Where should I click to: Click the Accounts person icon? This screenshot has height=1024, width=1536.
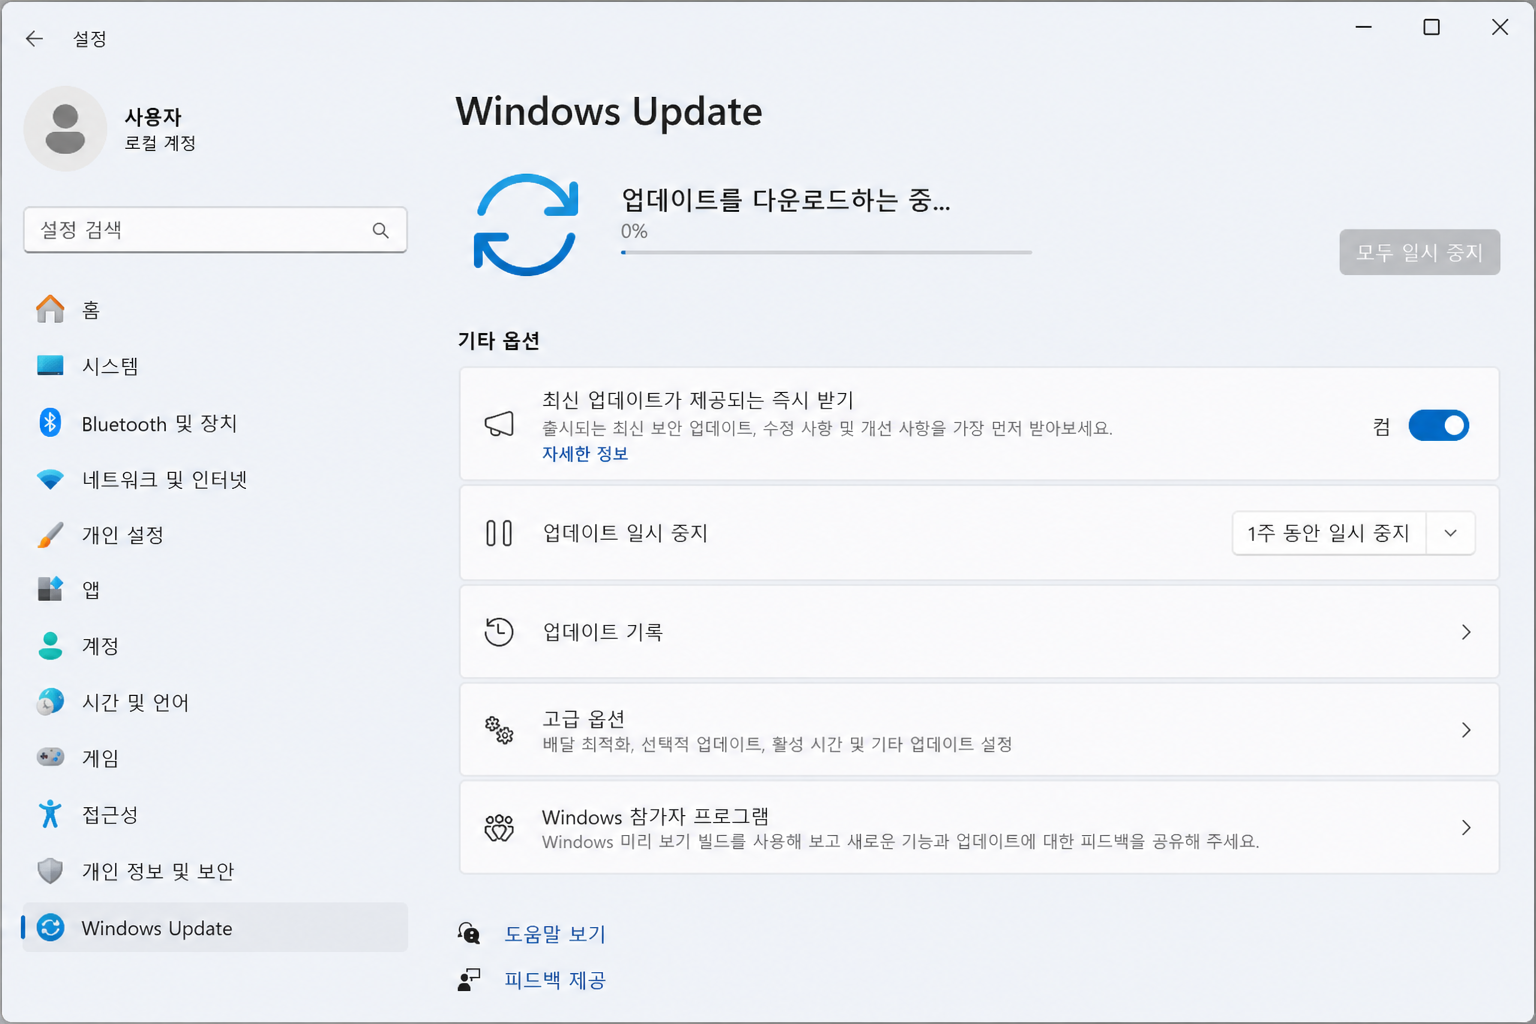[x=50, y=646]
